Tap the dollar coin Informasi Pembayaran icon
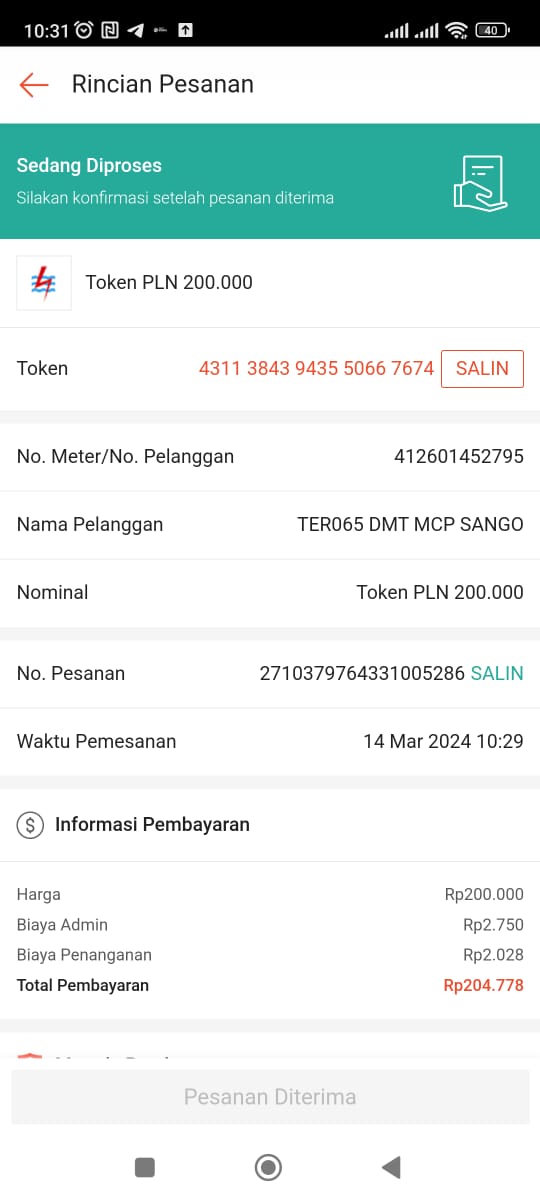540x1200 pixels. tap(31, 825)
